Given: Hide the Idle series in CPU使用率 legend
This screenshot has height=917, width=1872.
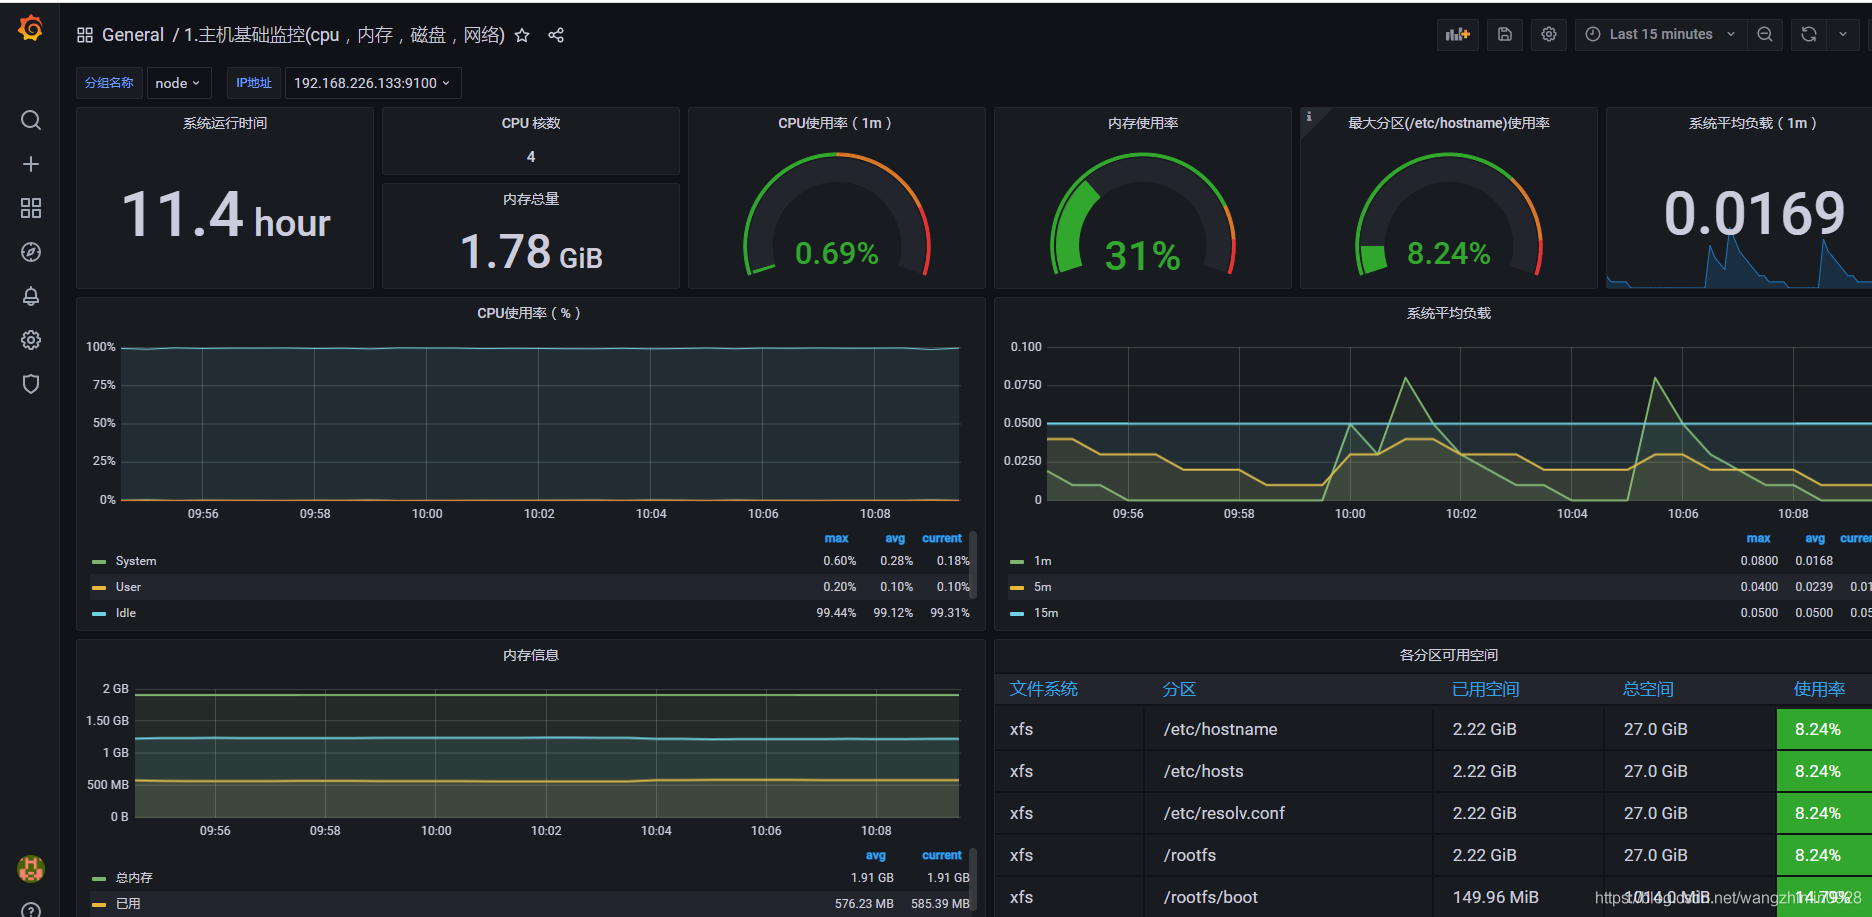Looking at the screenshot, I should coord(125,612).
